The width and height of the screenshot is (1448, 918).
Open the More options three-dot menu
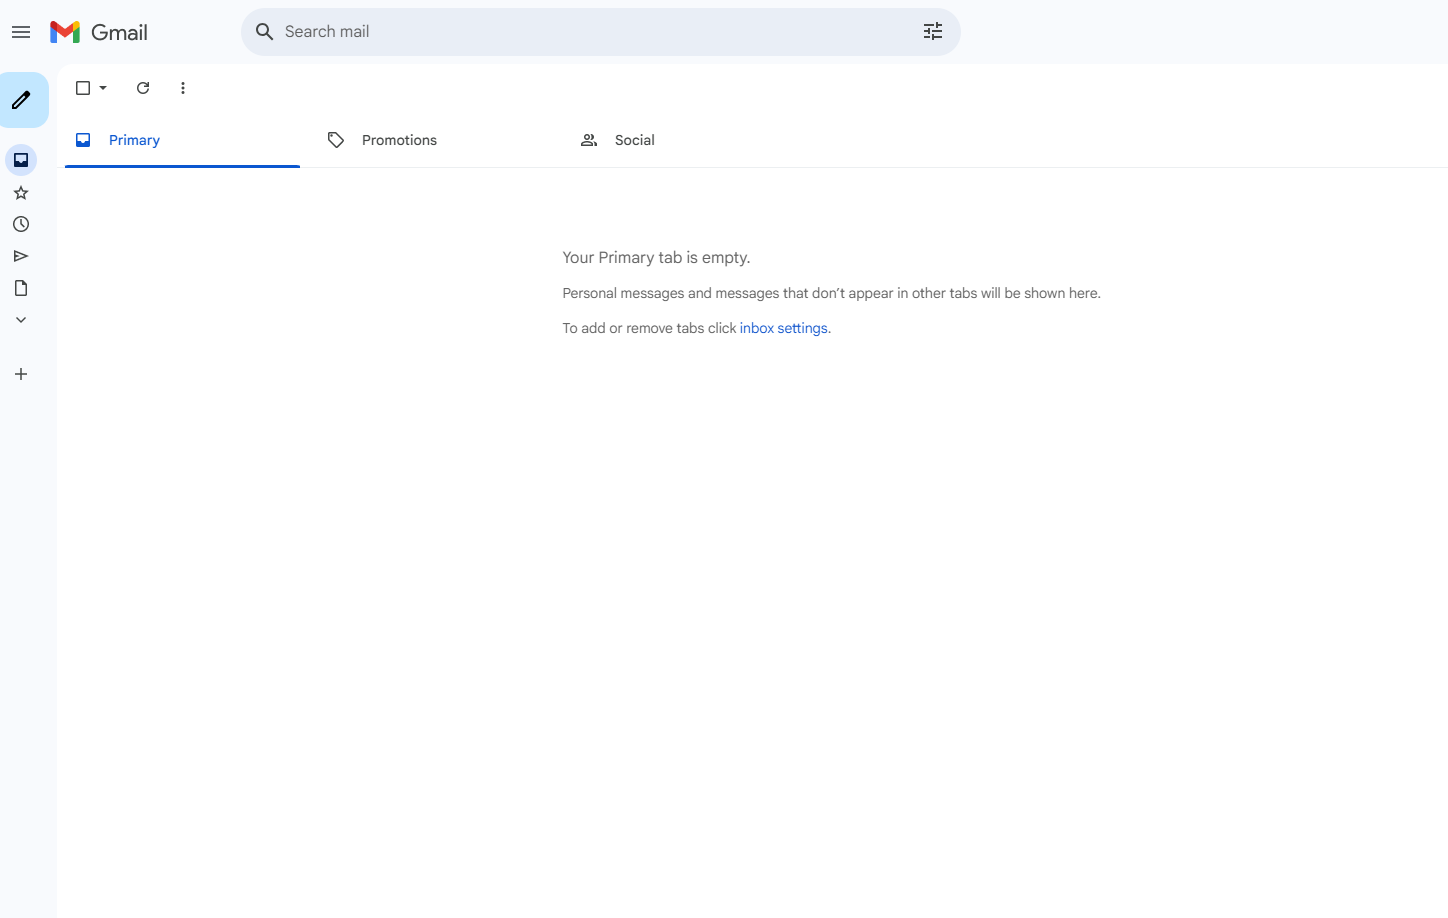click(x=183, y=88)
